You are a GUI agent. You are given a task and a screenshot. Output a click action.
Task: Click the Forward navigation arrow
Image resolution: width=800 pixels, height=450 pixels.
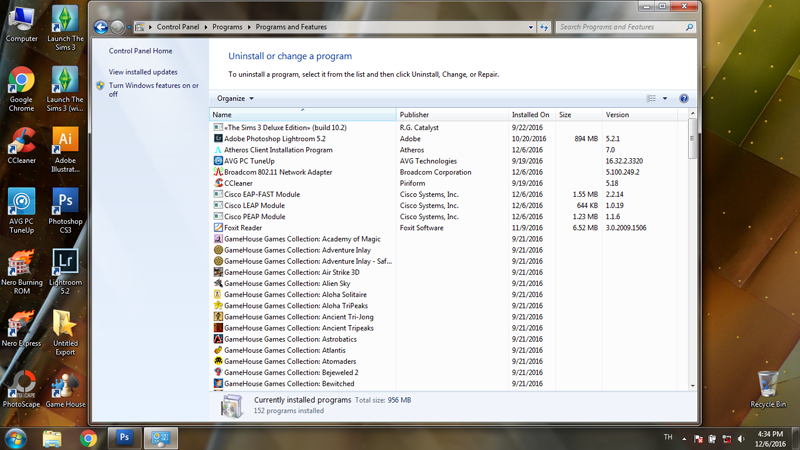coord(117,27)
